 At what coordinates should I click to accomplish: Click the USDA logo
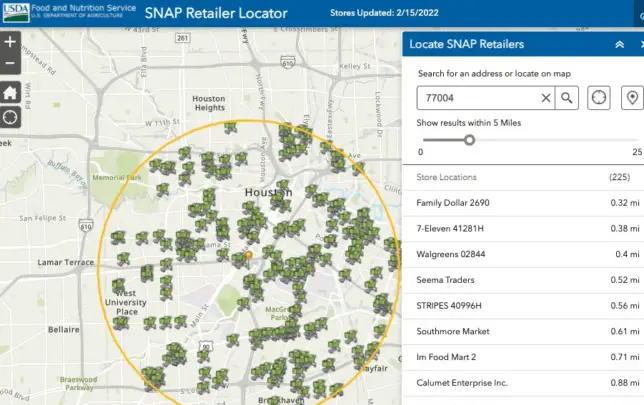(x=16, y=13)
